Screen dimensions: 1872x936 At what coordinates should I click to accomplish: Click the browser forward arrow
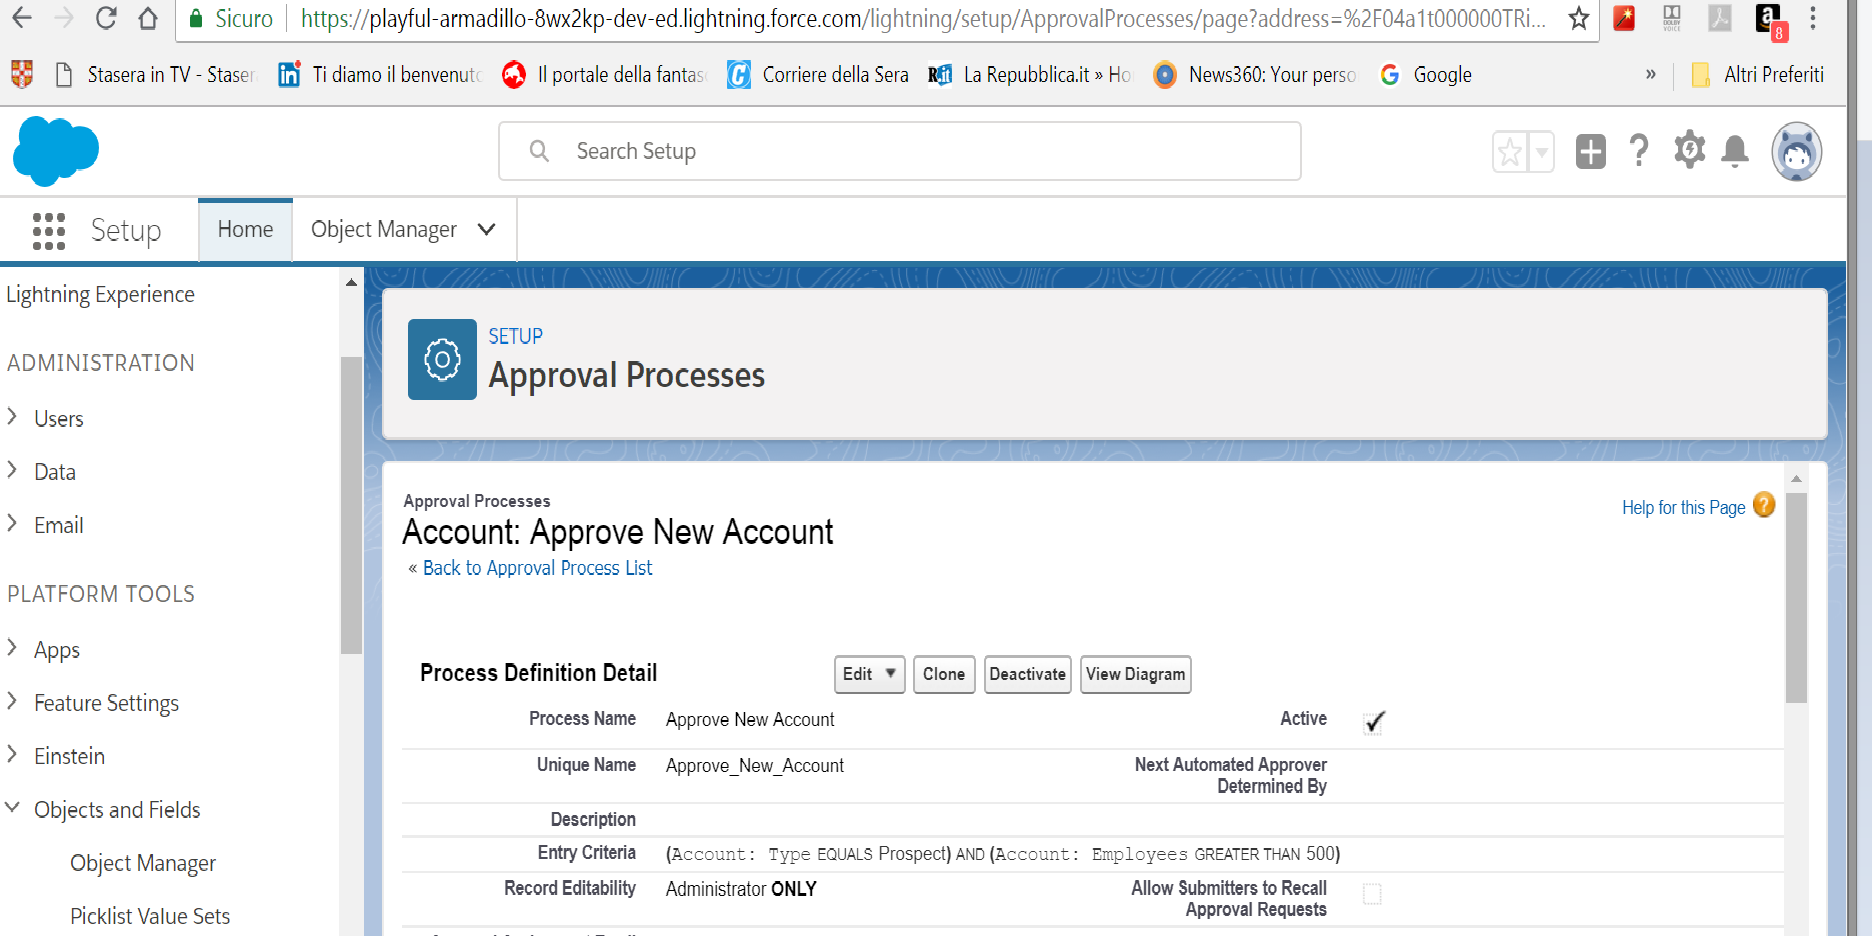[63, 18]
